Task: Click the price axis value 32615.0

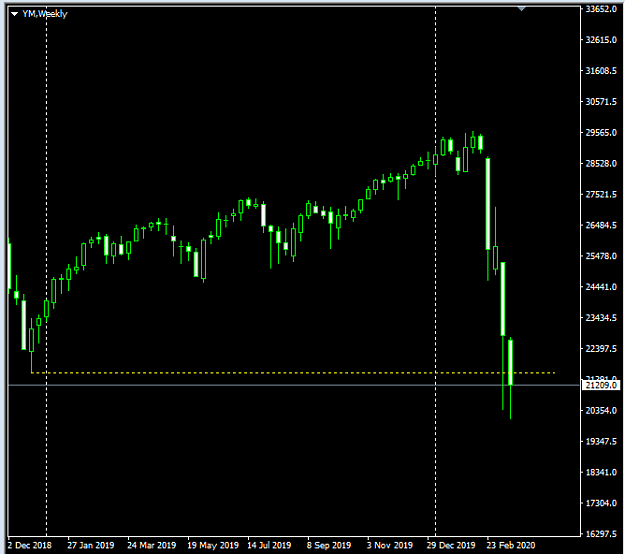Action: 601,40
